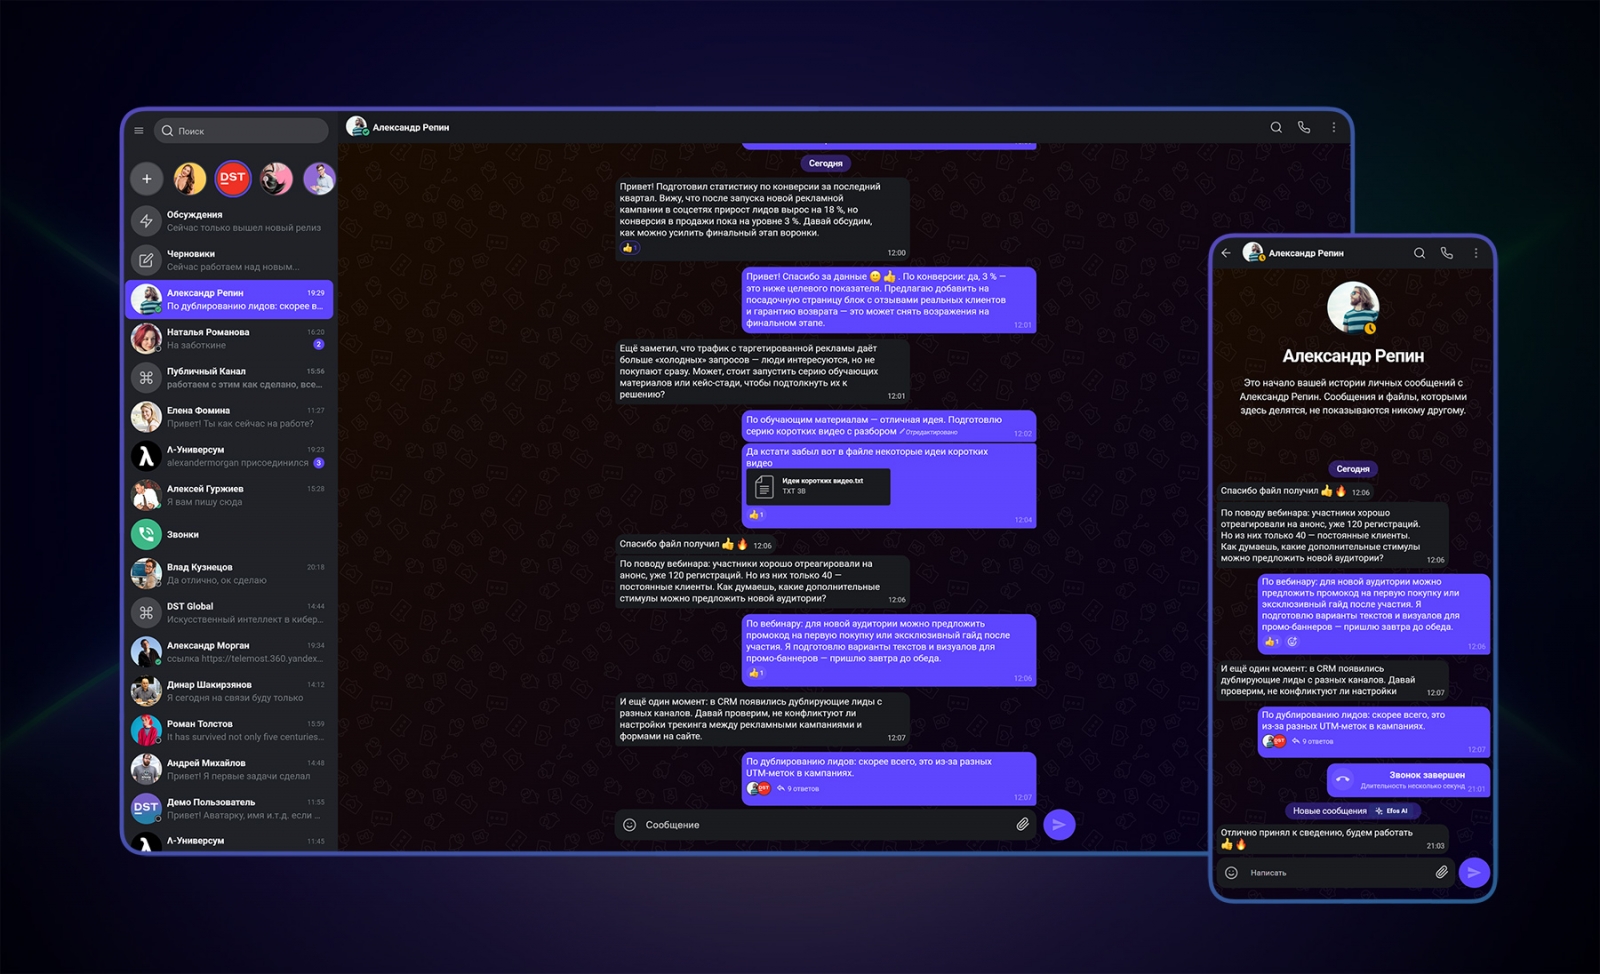The height and width of the screenshot is (974, 1600).
Task: Click the add story plus button
Action: click(146, 179)
